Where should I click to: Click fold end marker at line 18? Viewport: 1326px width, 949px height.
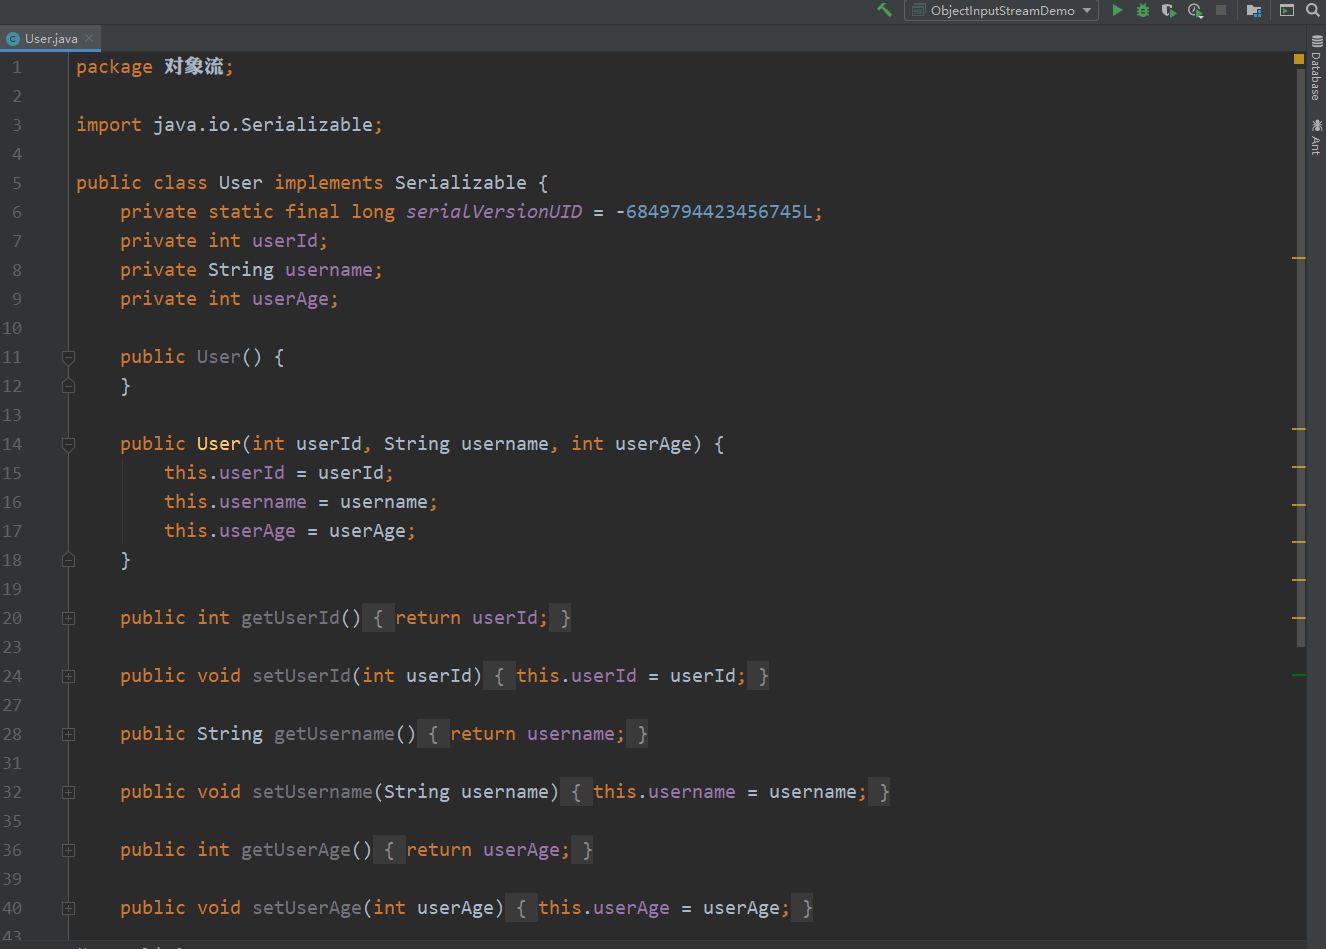tap(68, 560)
